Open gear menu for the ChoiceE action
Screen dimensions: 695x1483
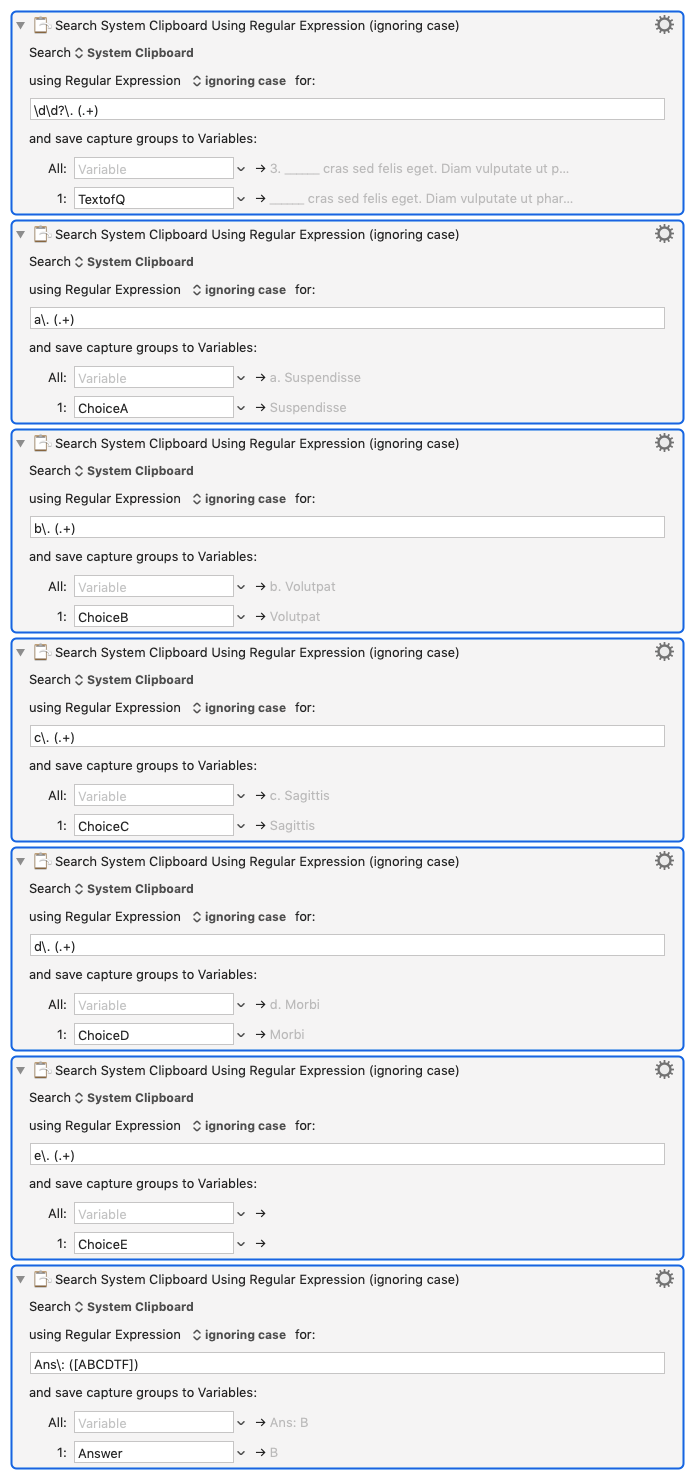(664, 1070)
